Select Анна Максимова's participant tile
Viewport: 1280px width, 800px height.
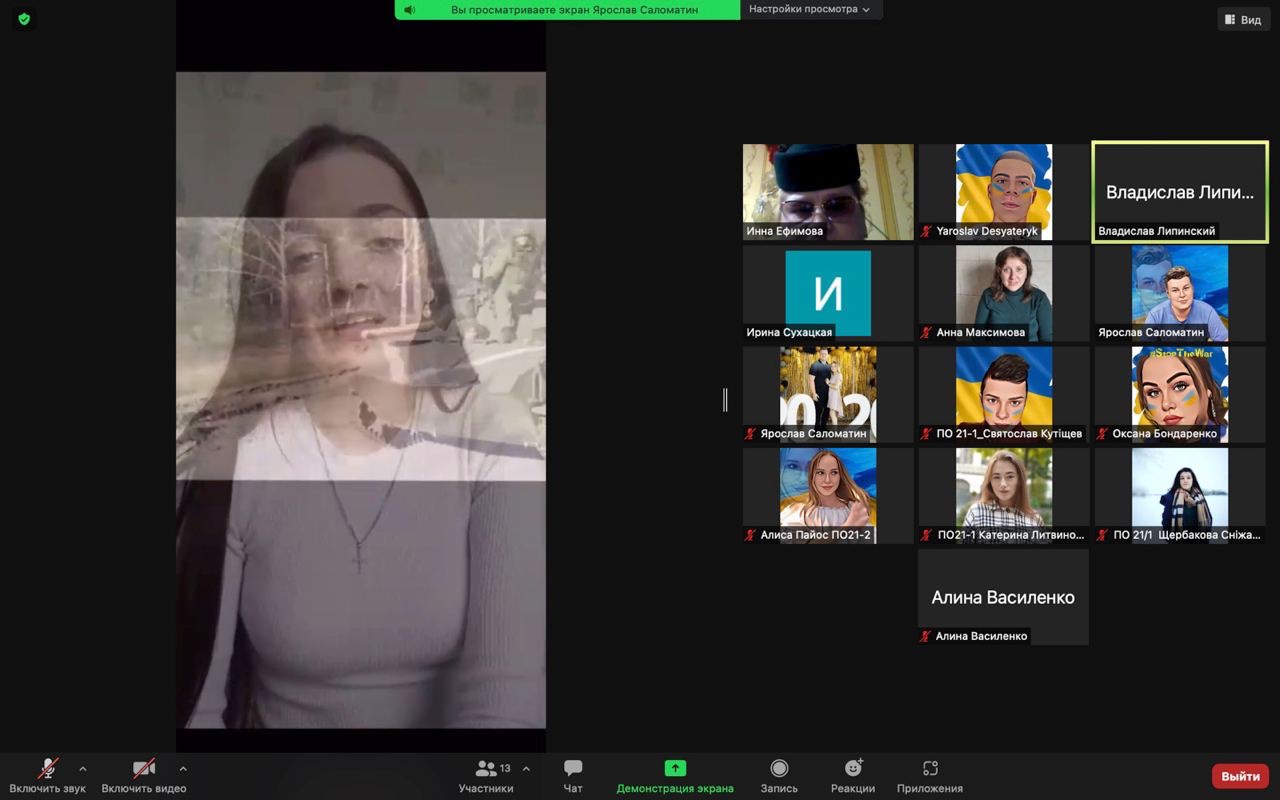(1004, 293)
